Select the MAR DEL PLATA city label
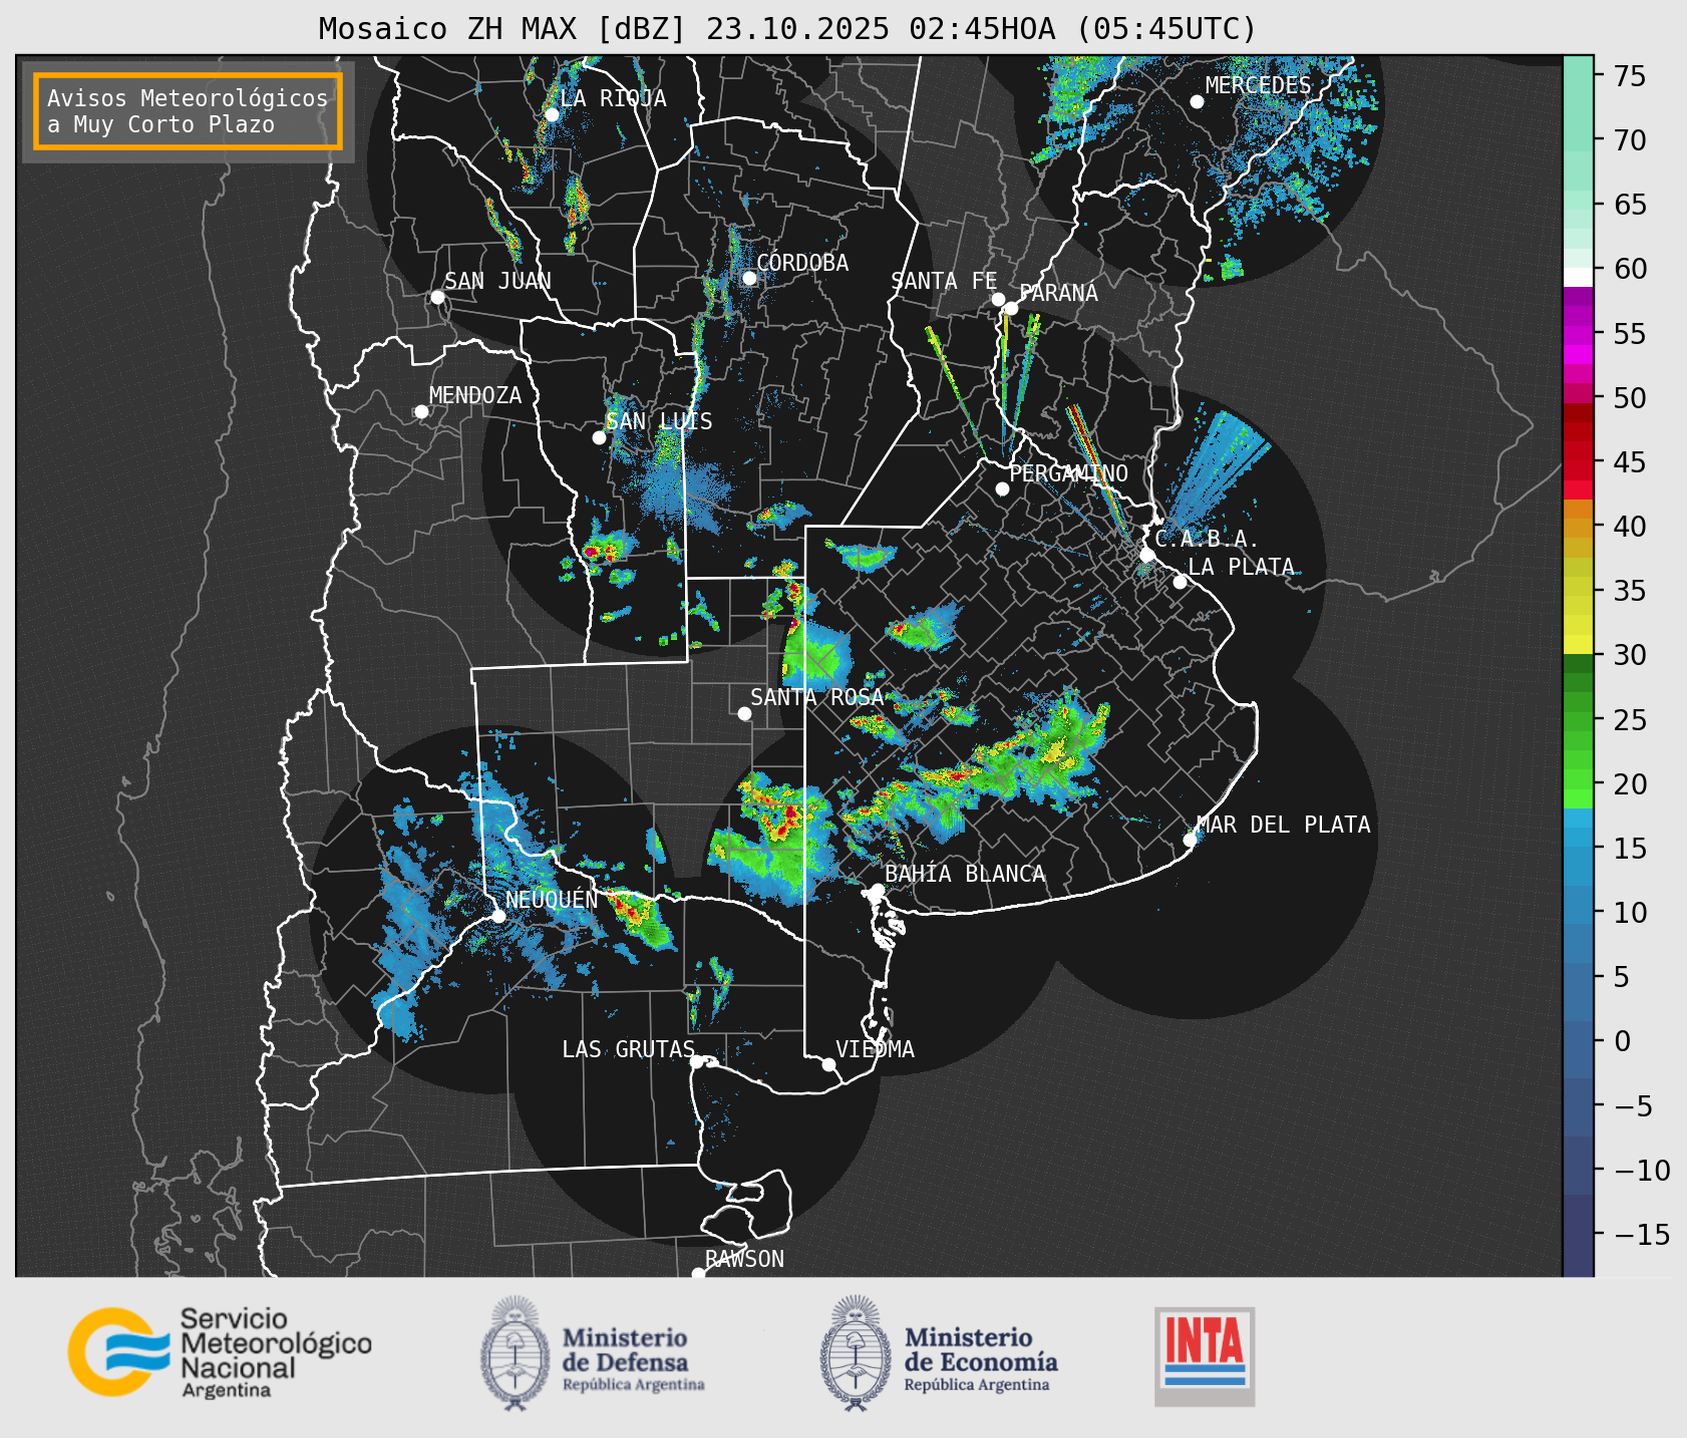The image size is (1687, 1438). (1284, 825)
